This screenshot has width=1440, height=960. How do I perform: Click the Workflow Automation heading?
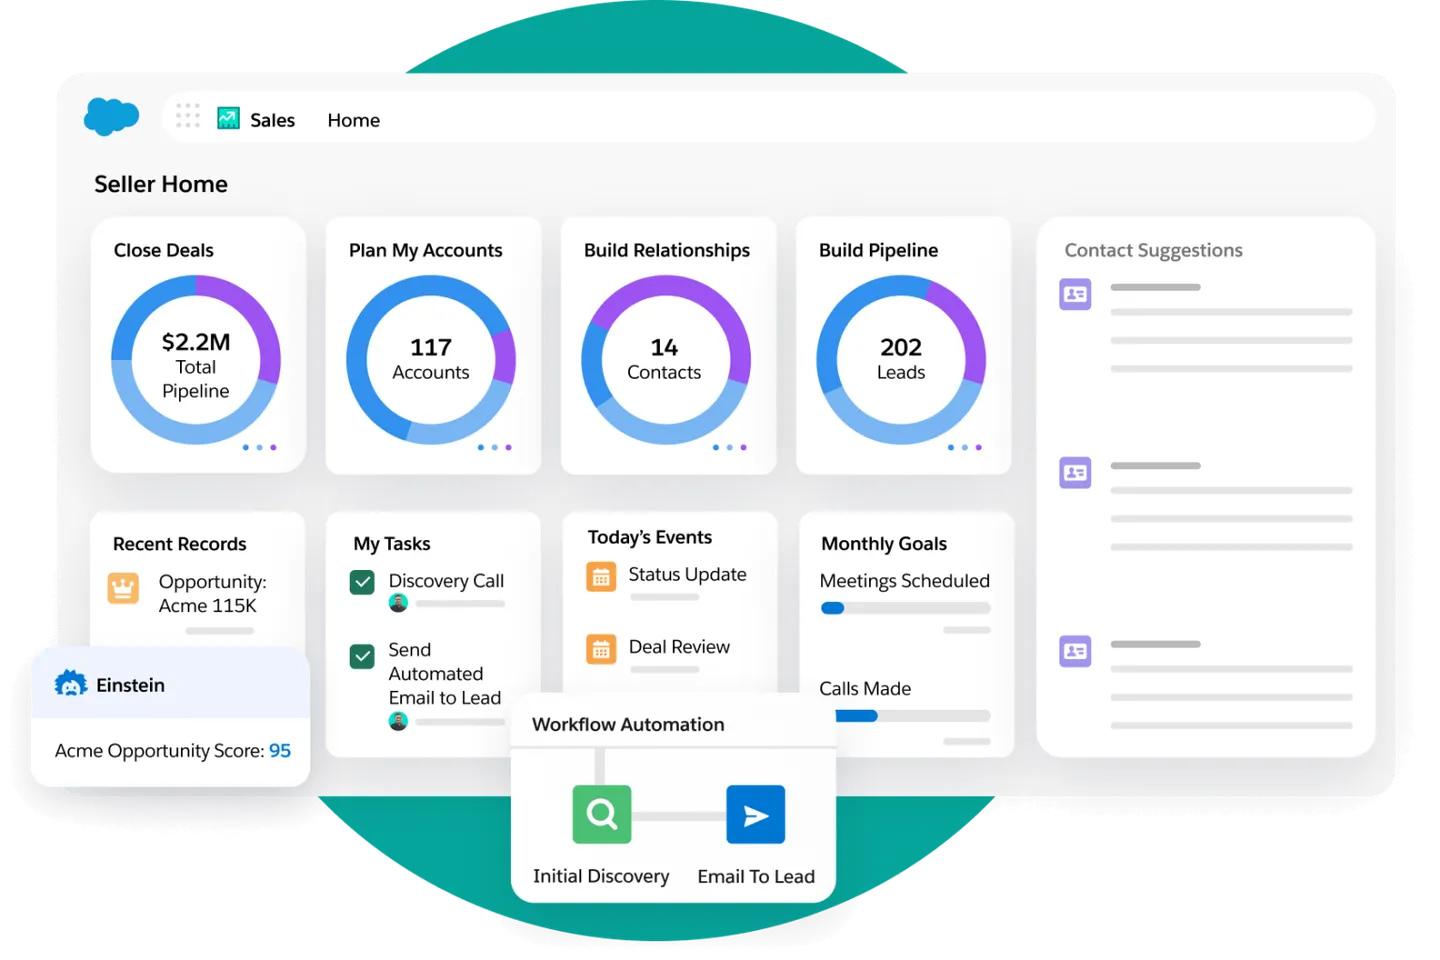628,724
